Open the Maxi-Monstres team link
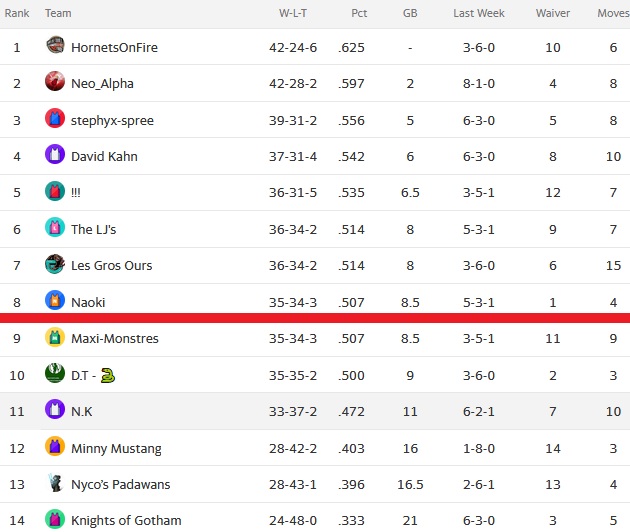630x532 pixels. click(x=115, y=339)
